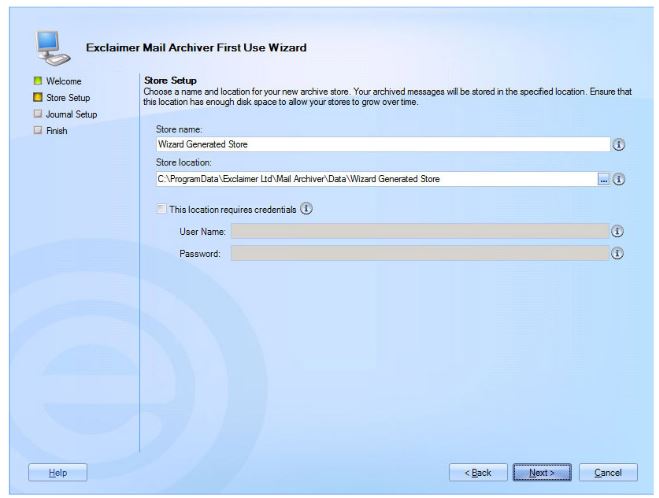
Task: Click the 'Store name:' label
Action: (x=179, y=129)
